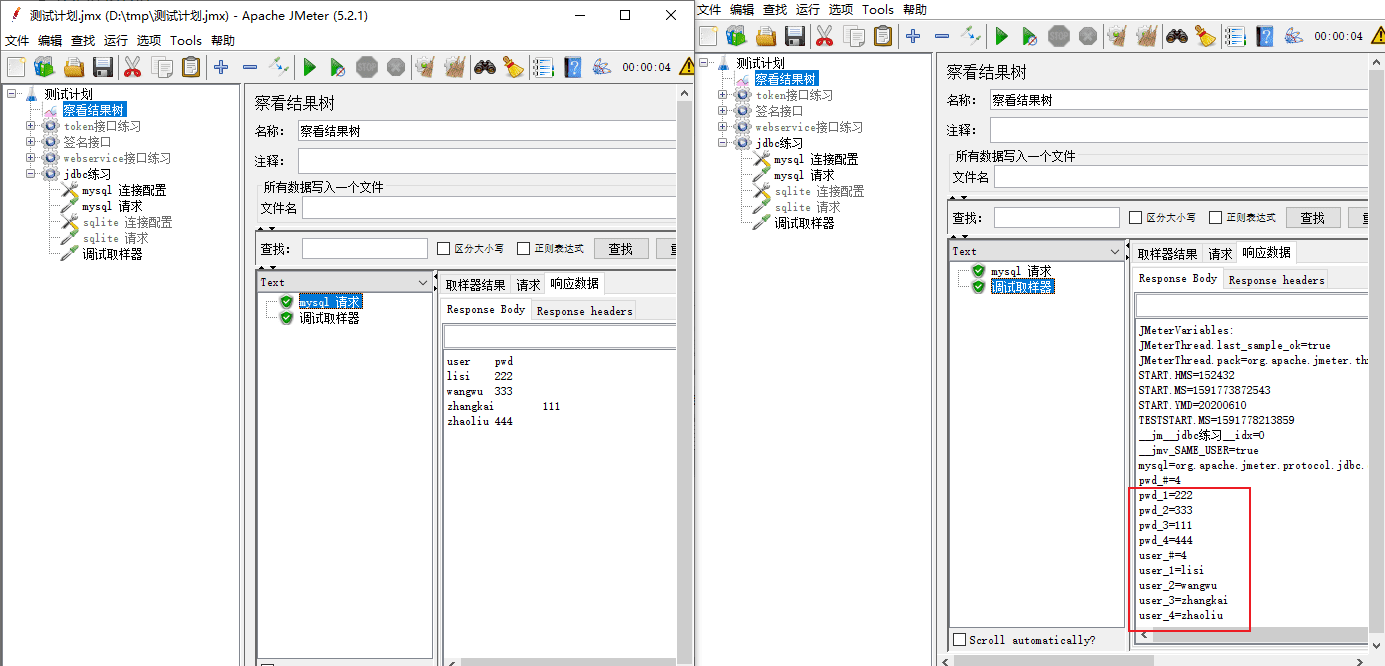Image resolution: width=1385 pixels, height=666 pixels.
Task: Select sqlite 连接配置 in 测试计划.jmx titled window tree
Action: pos(127,222)
